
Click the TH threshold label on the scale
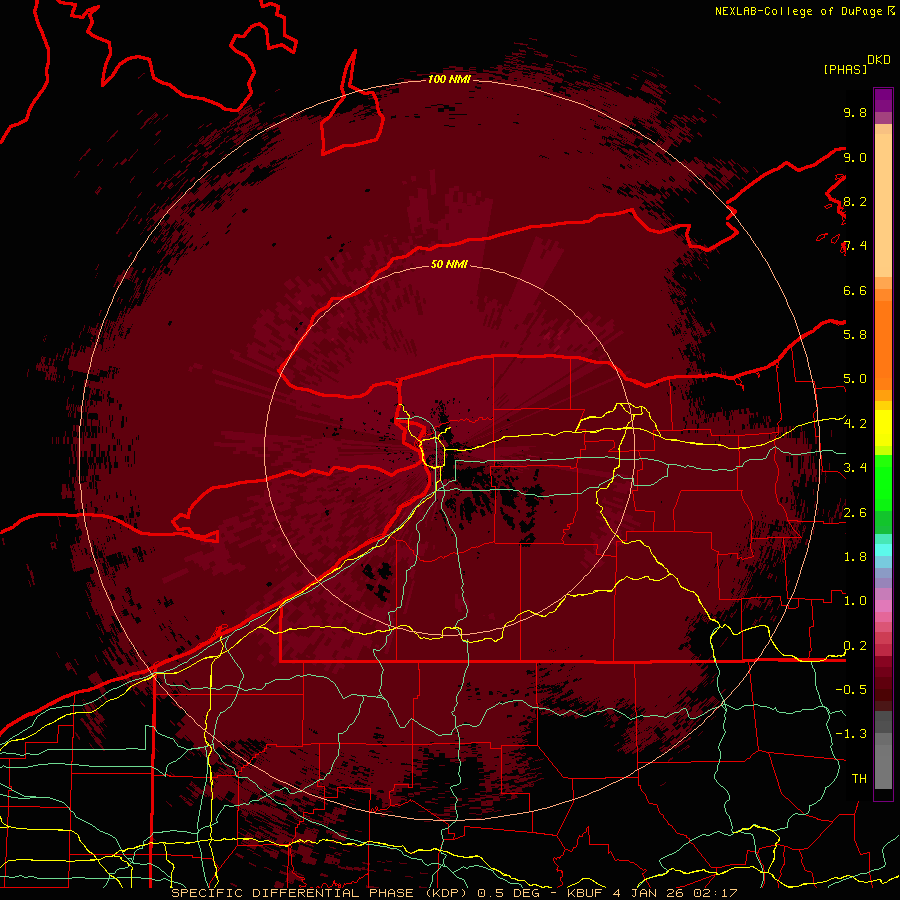(x=859, y=779)
